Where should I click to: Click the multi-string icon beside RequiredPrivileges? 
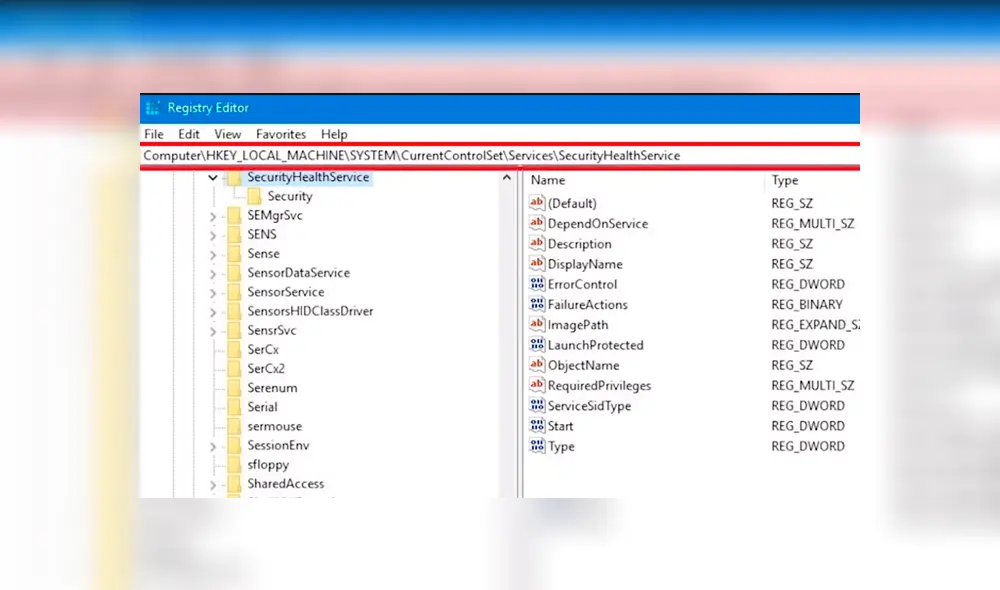tap(537, 385)
